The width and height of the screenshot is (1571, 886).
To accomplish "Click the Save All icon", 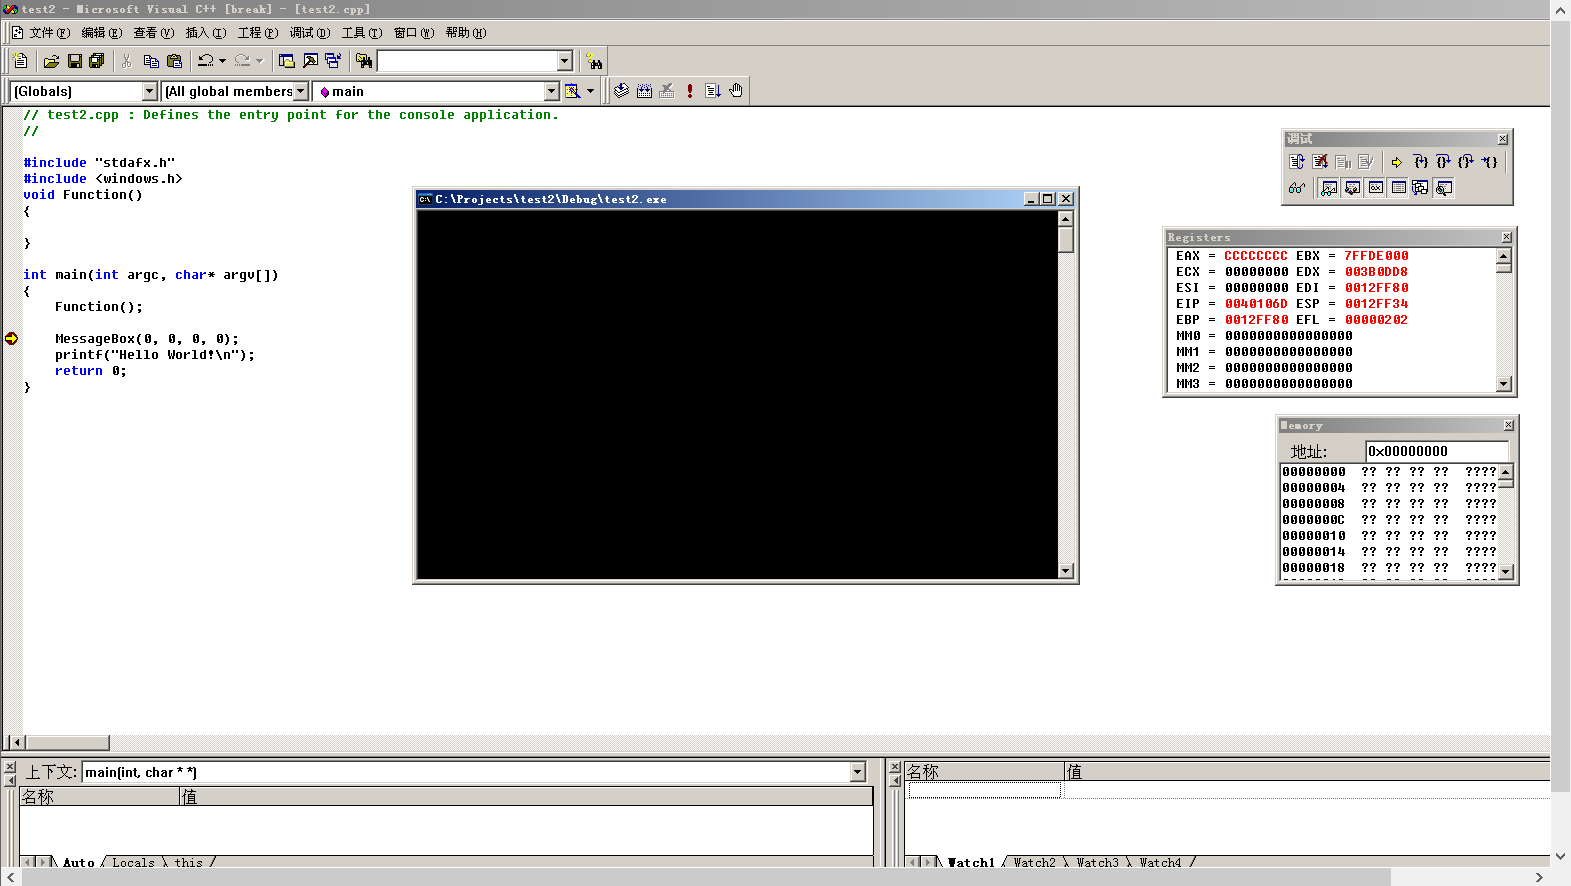I will 97,61.
